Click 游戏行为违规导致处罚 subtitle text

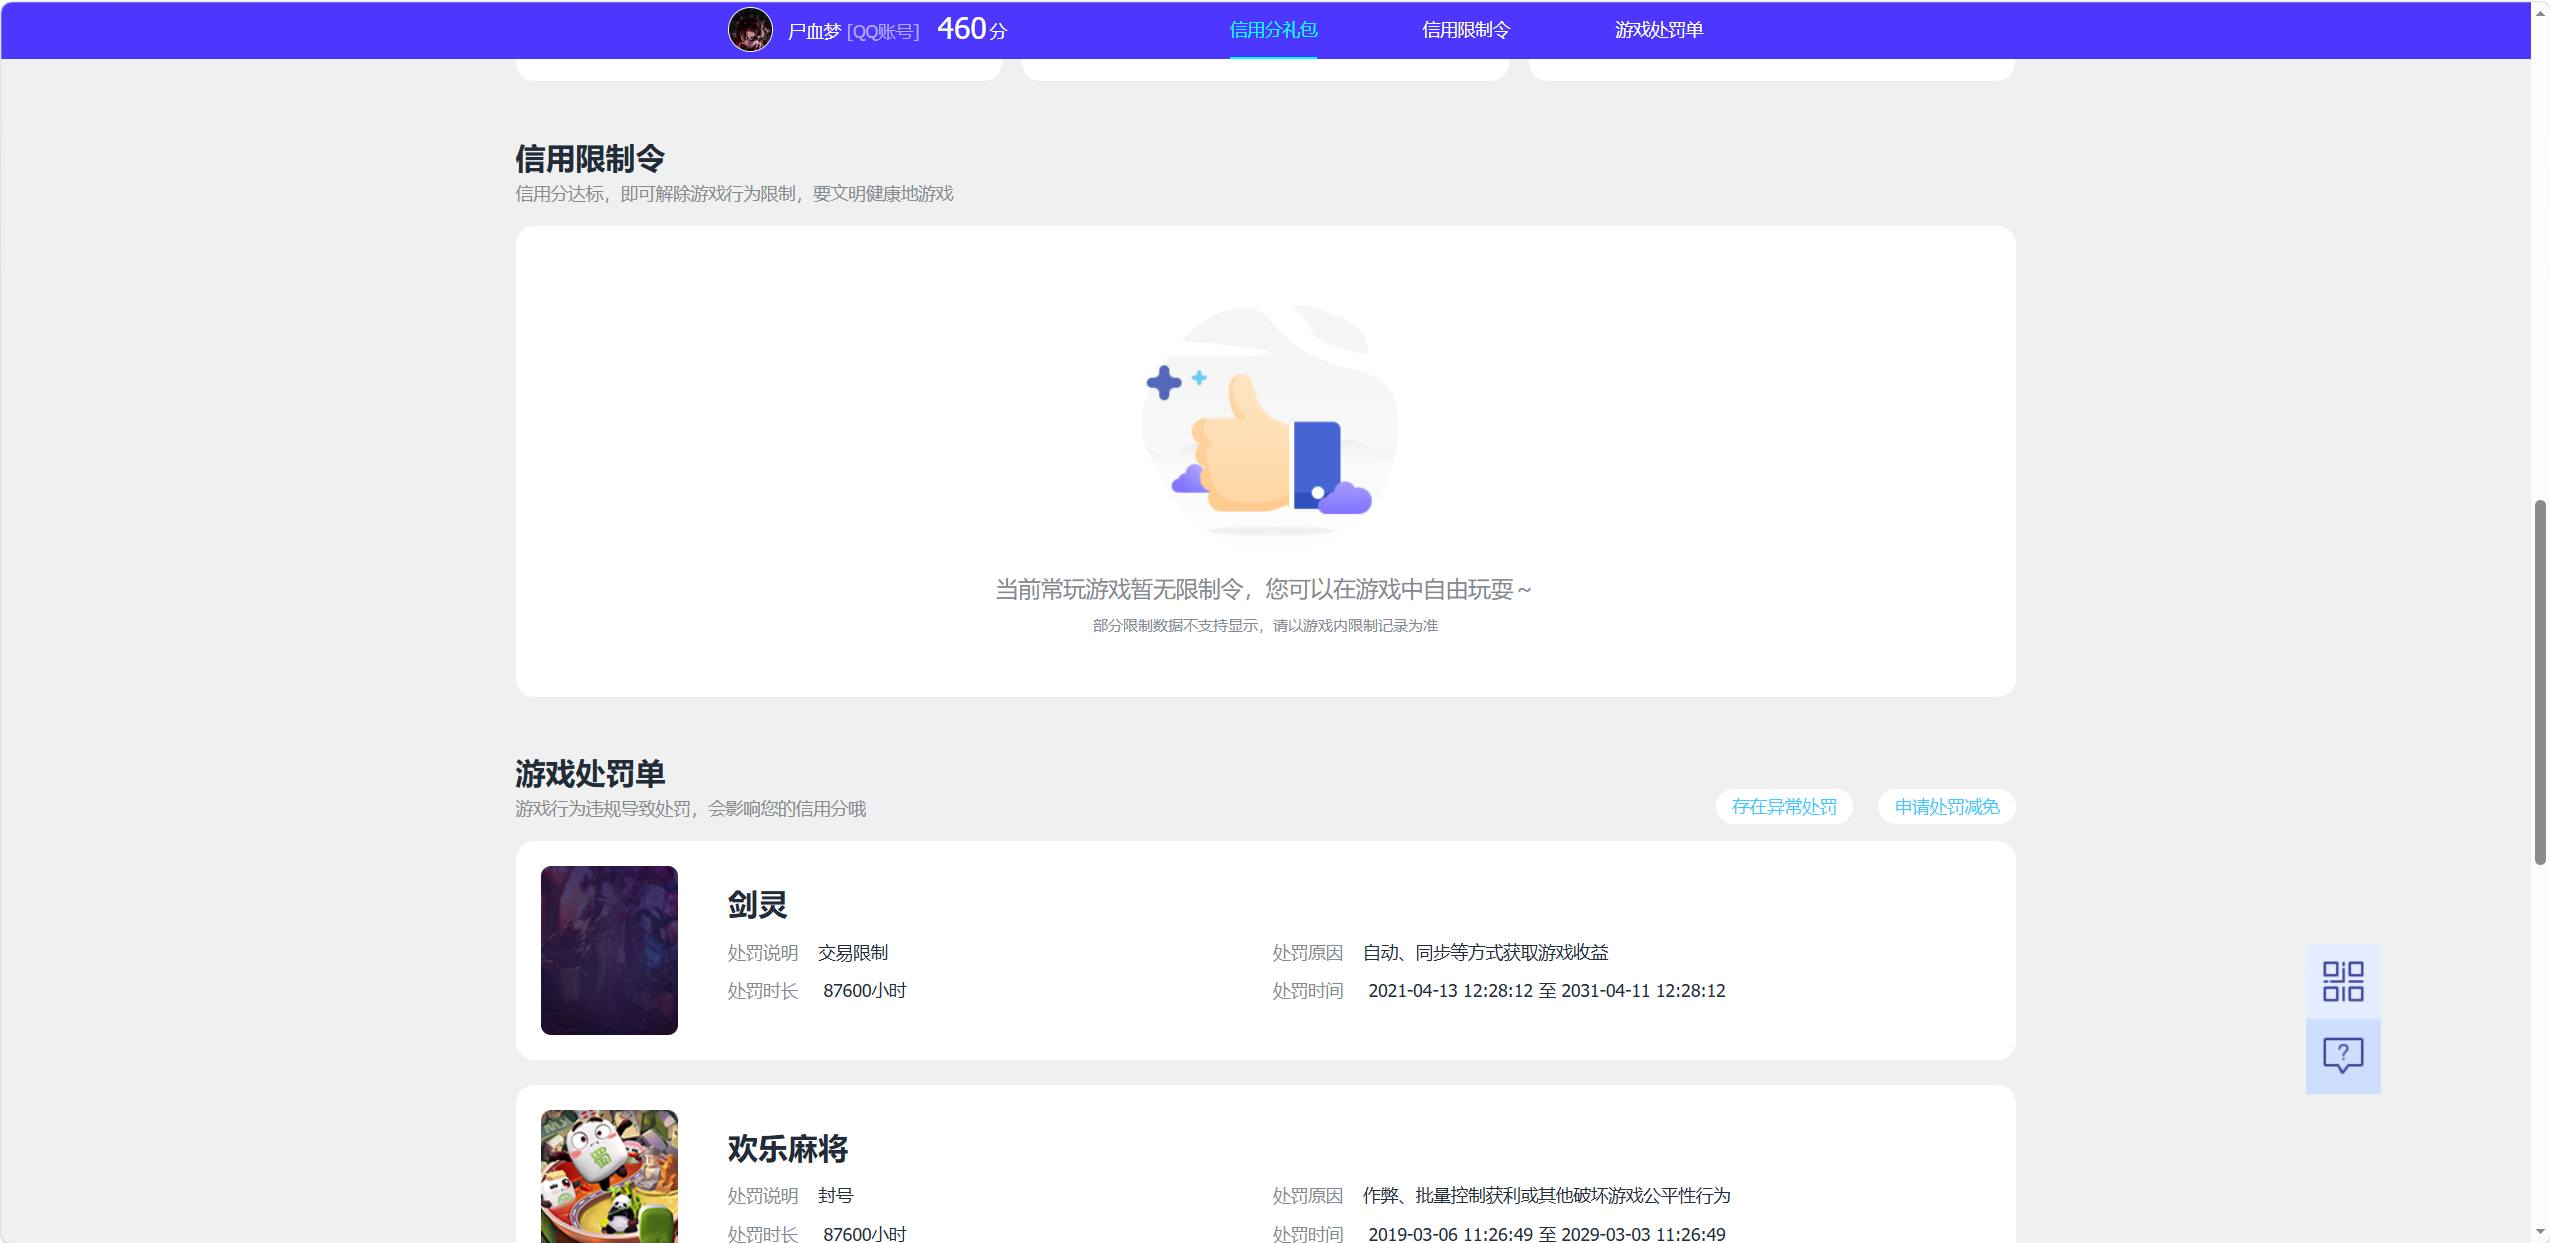point(690,809)
